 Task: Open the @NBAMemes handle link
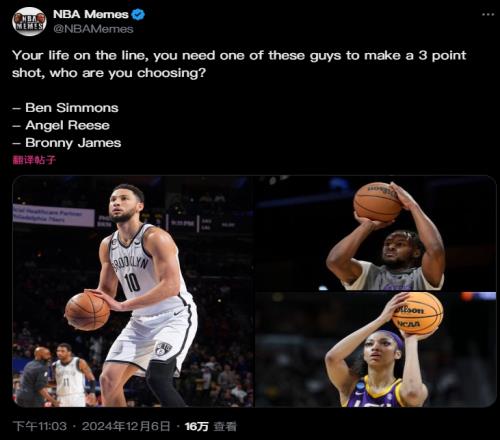[93, 29]
